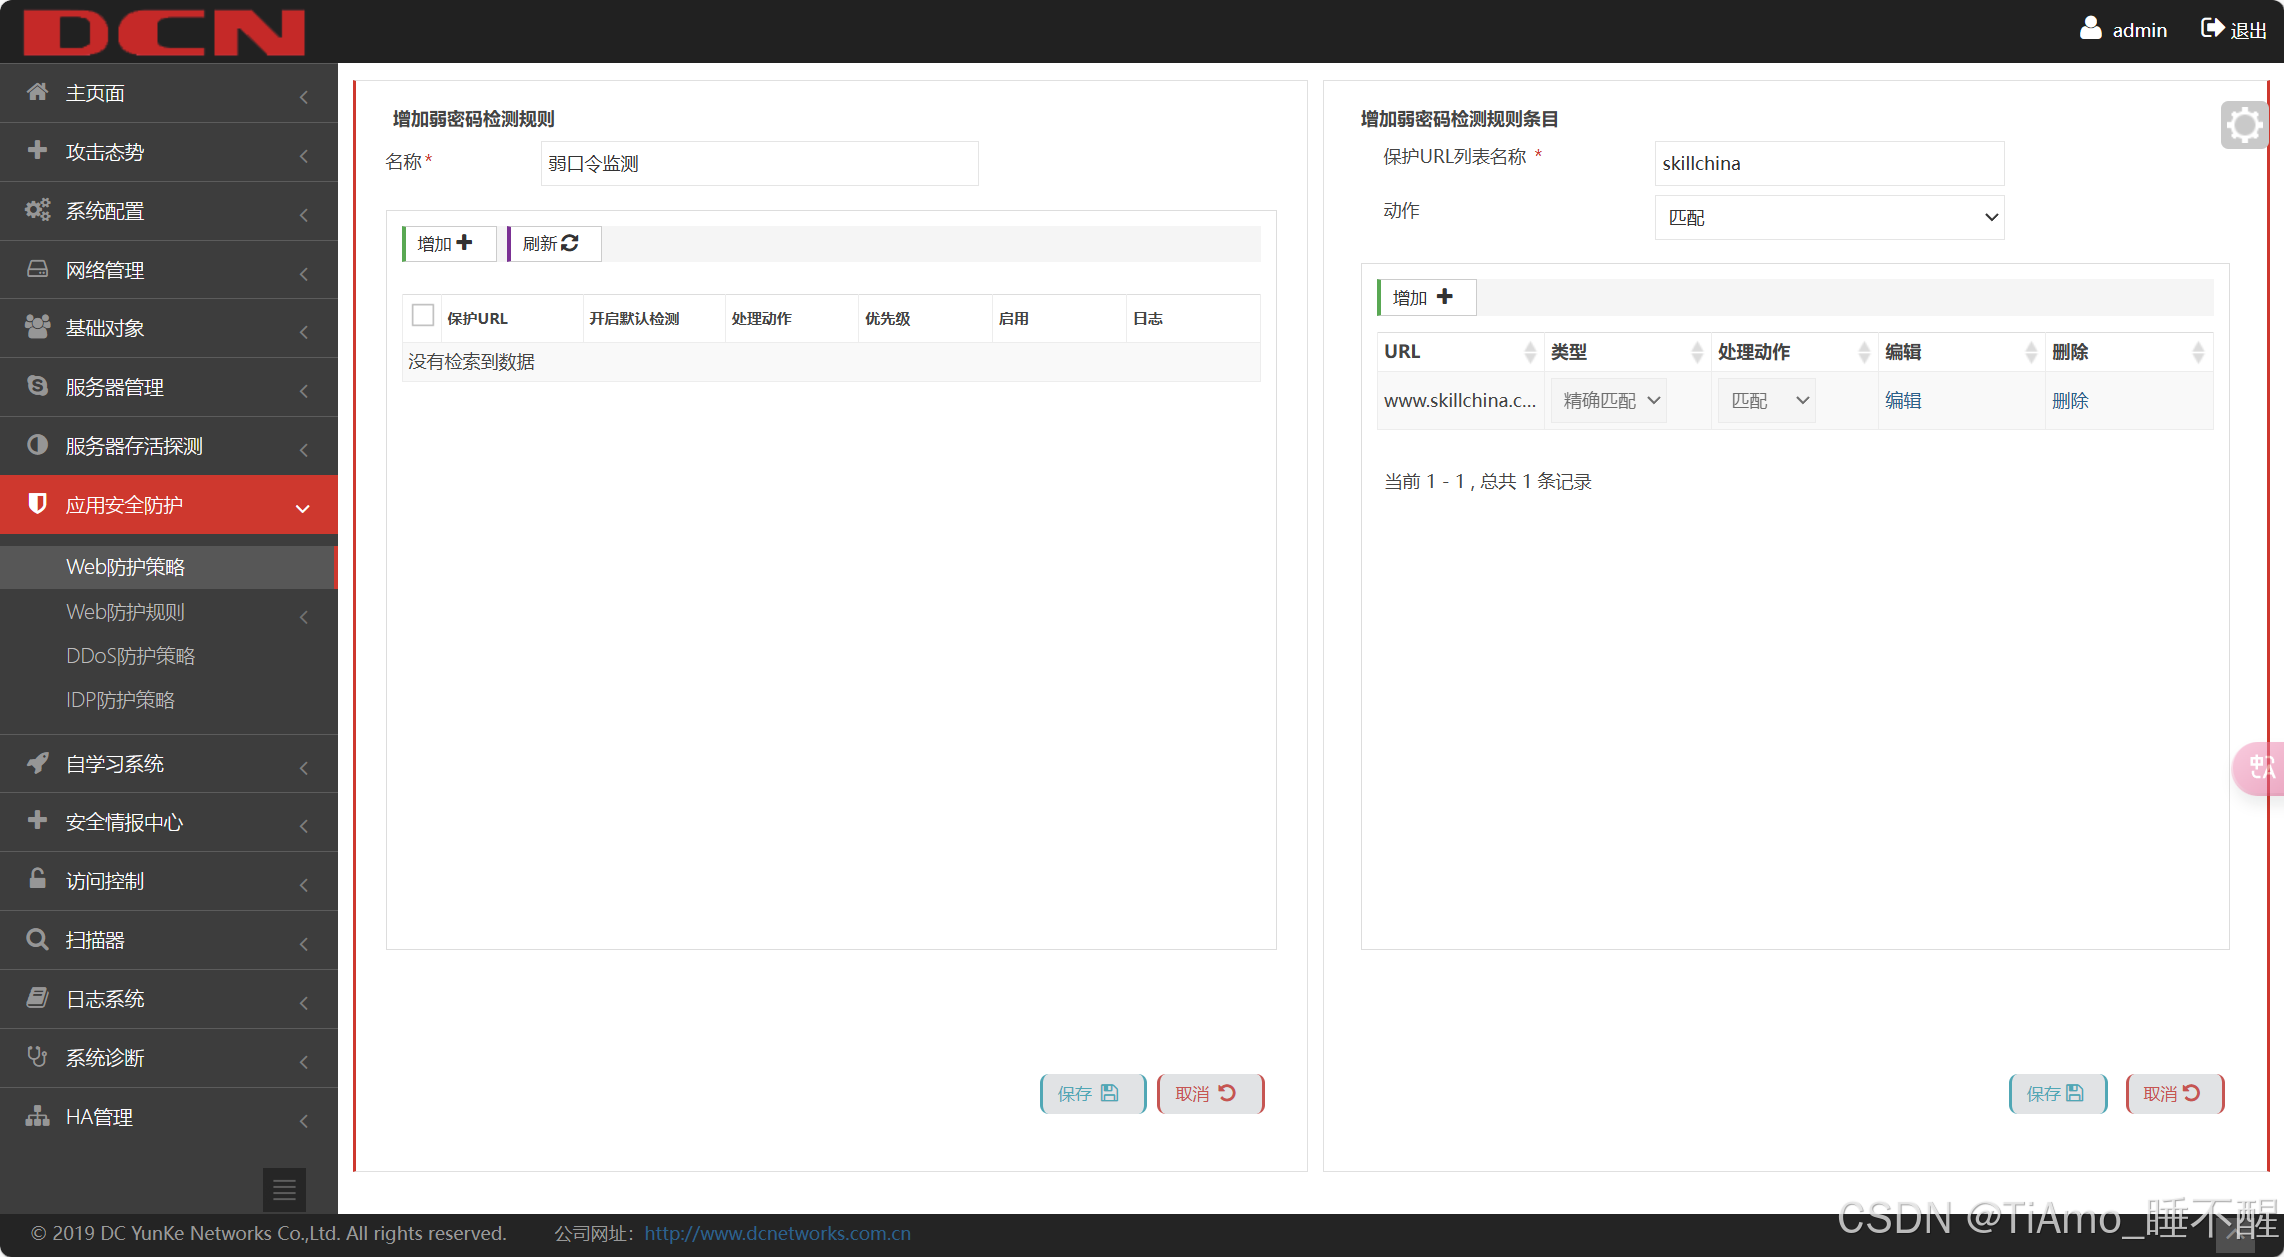The image size is (2284, 1257).
Task: Cancel the rule entry panel
Action: pyautogui.click(x=2175, y=1093)
